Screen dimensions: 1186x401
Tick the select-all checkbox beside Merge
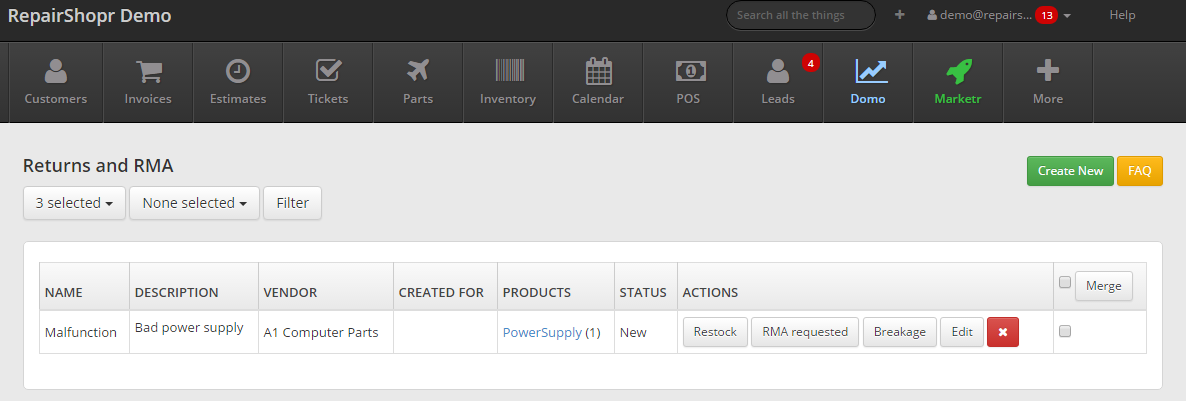[1065, 282]
